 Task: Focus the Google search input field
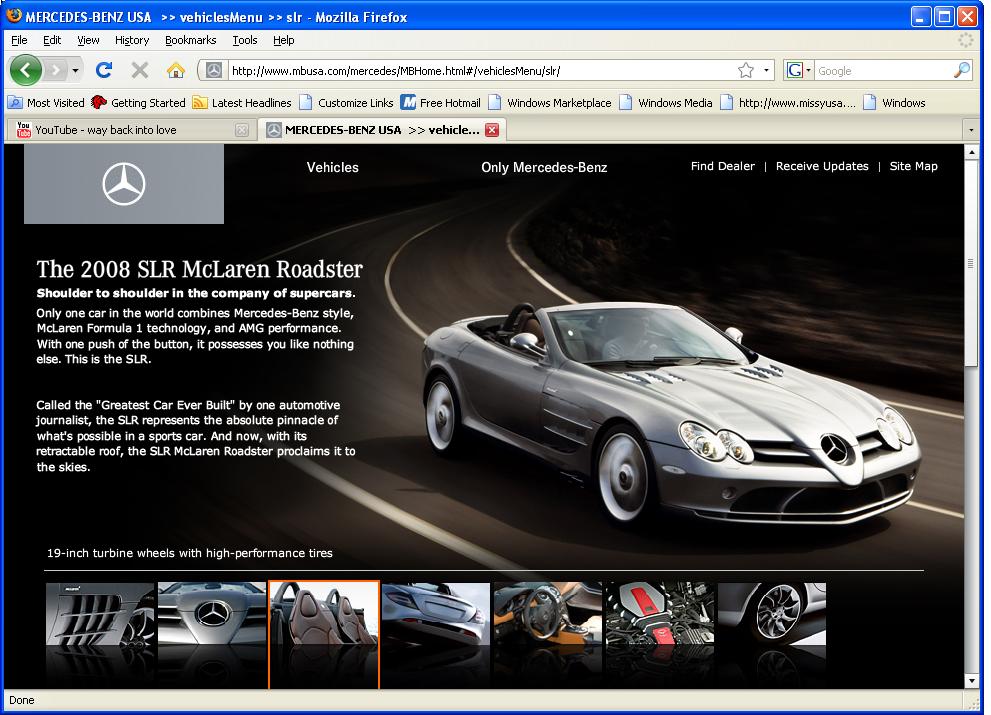(x=884, y=71)
